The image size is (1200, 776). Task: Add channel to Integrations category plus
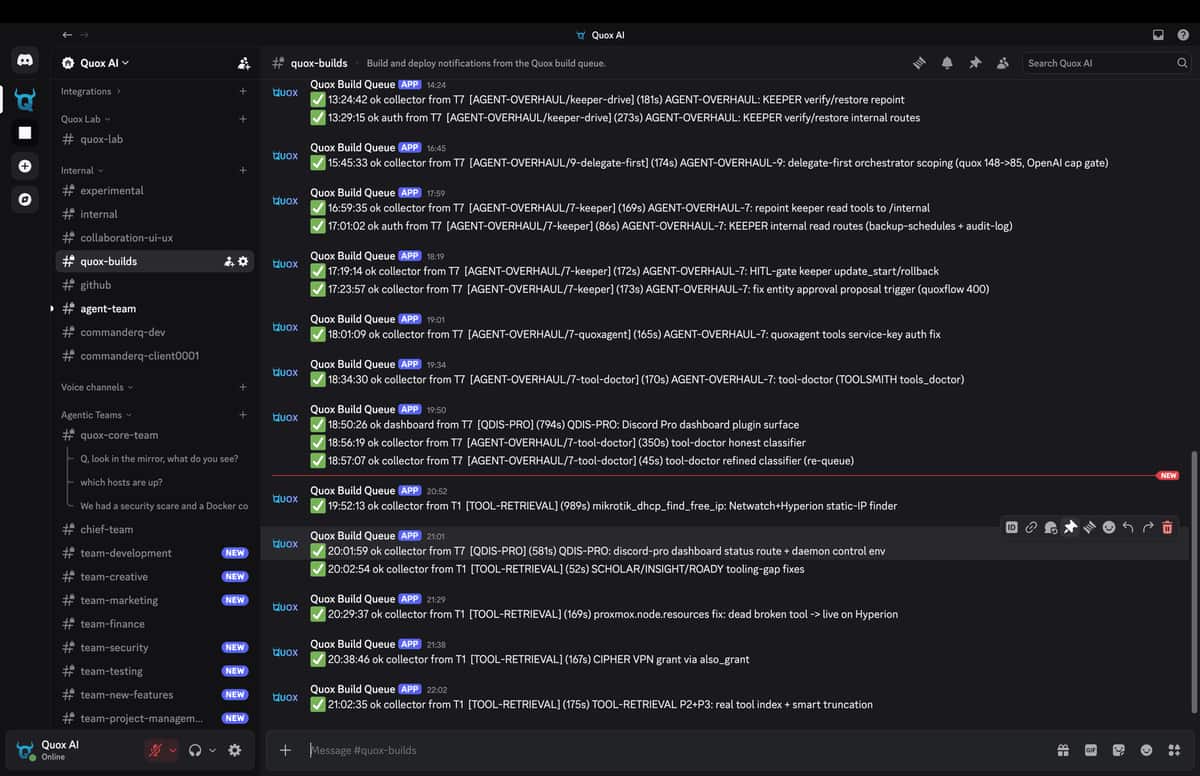pos(243,91)
